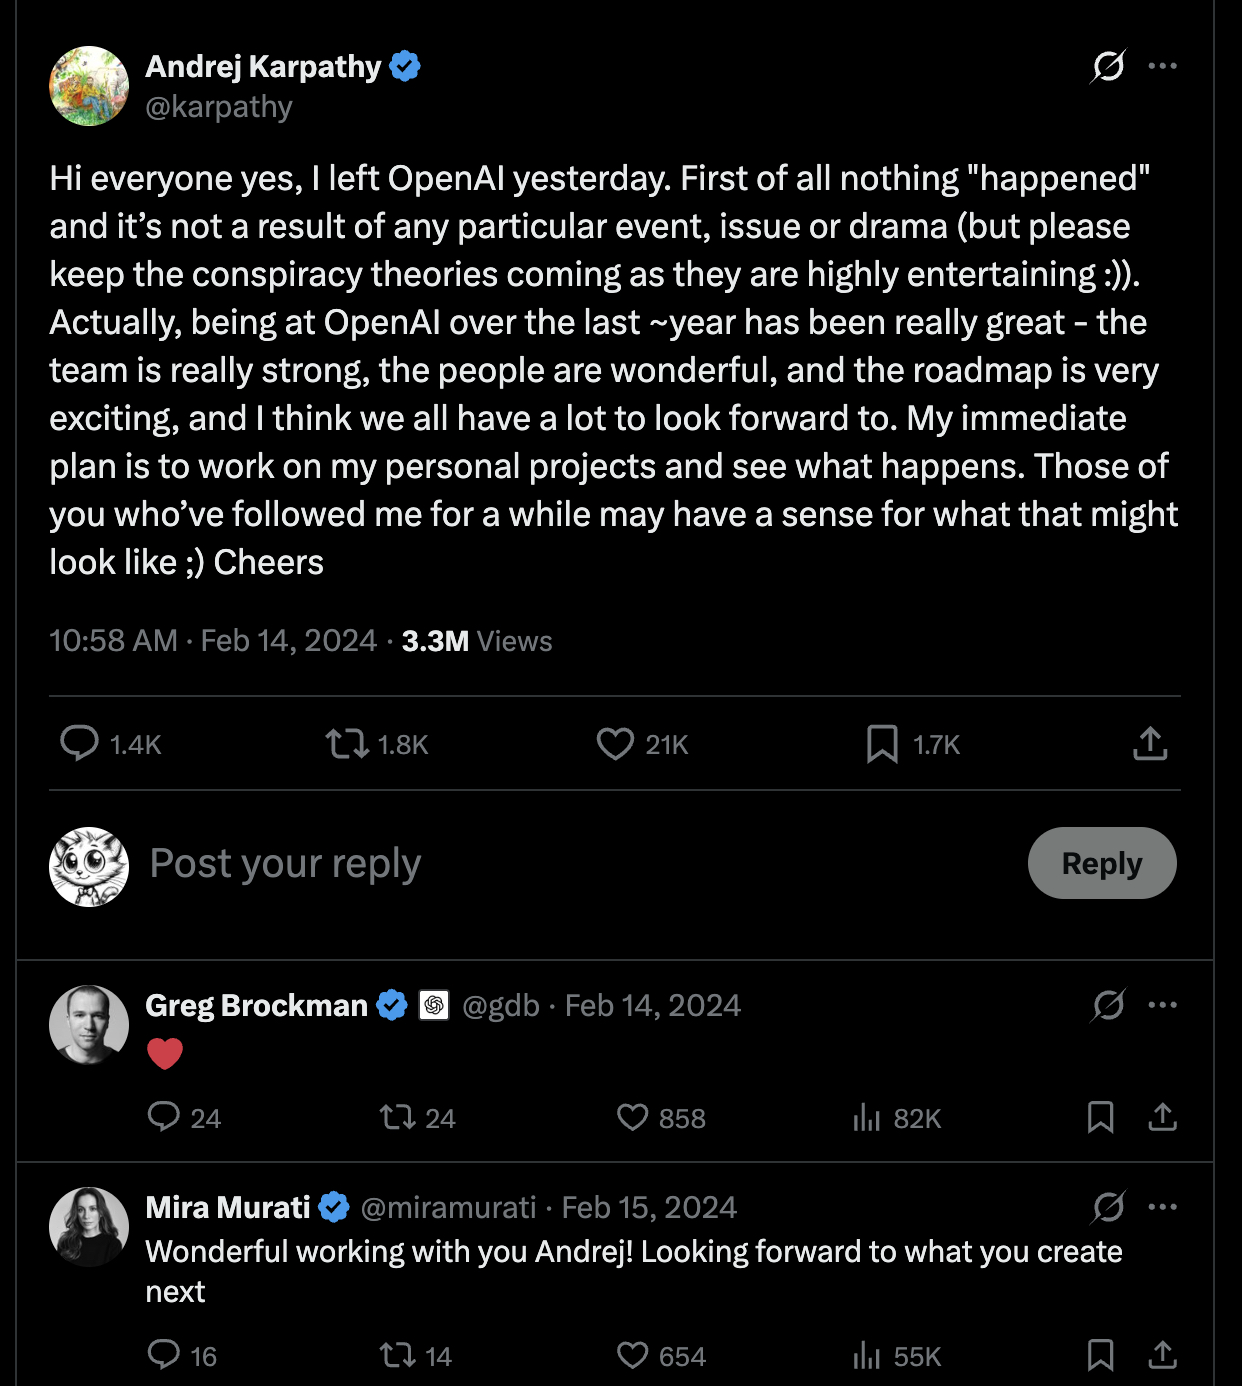Like Andrej Karpathy's main post
The width and height of the screenshot is (1242, 1386).
615,744
